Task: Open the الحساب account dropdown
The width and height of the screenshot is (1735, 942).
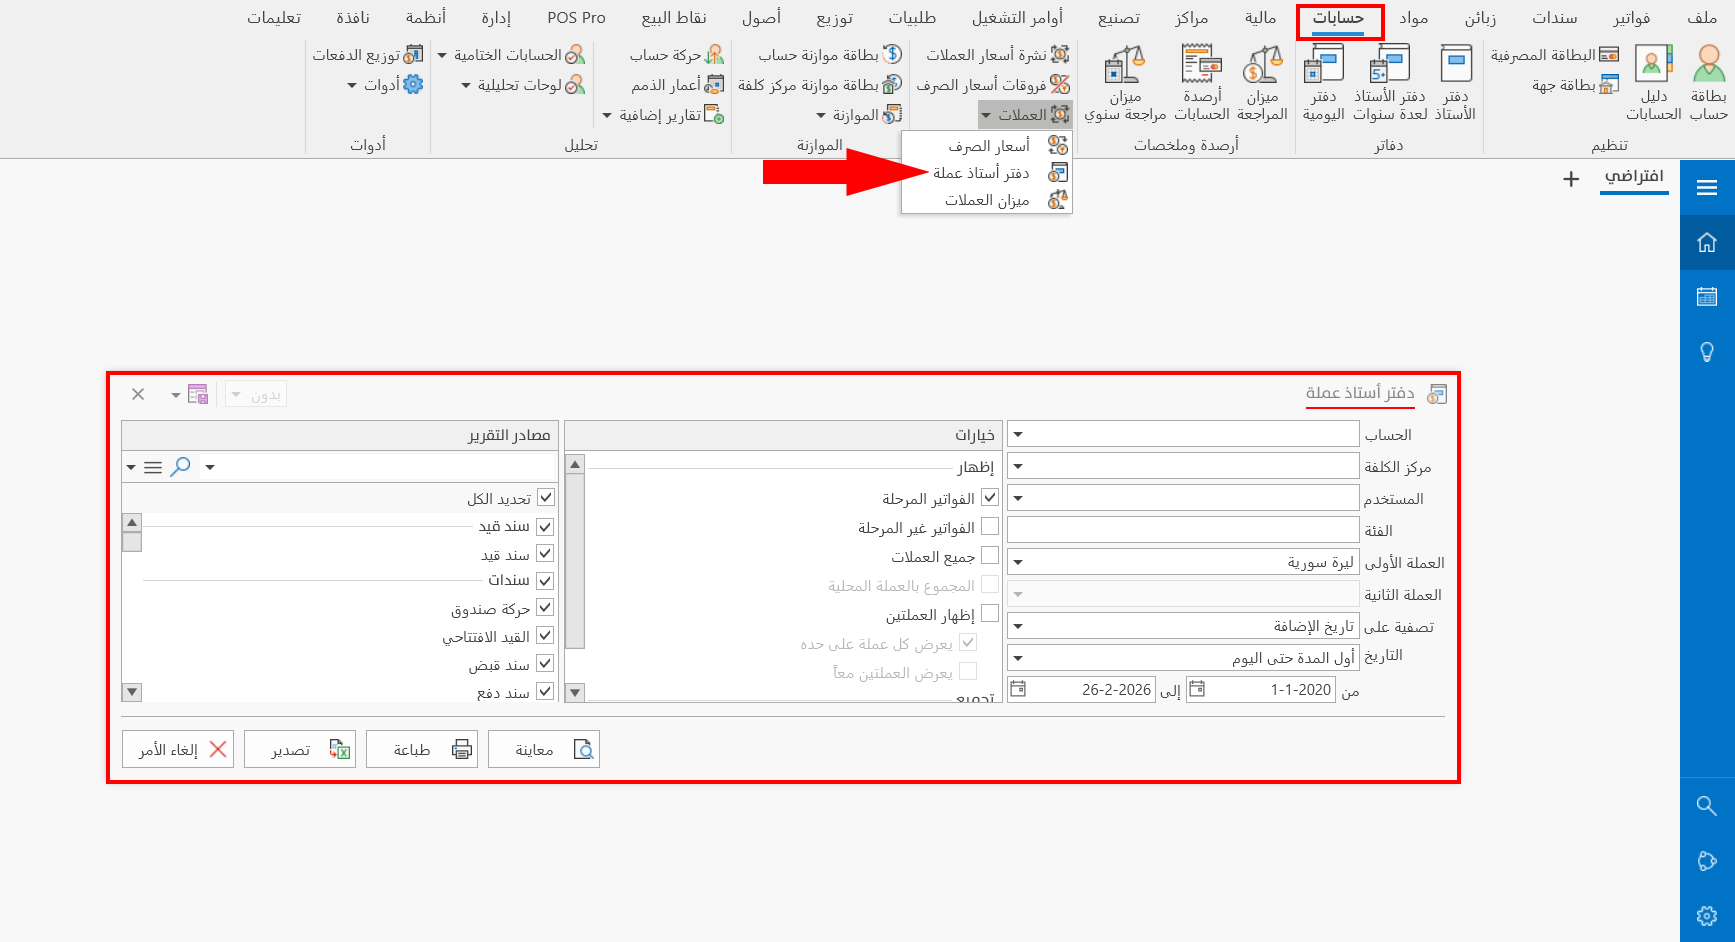Action: [x=1018, y=434]
